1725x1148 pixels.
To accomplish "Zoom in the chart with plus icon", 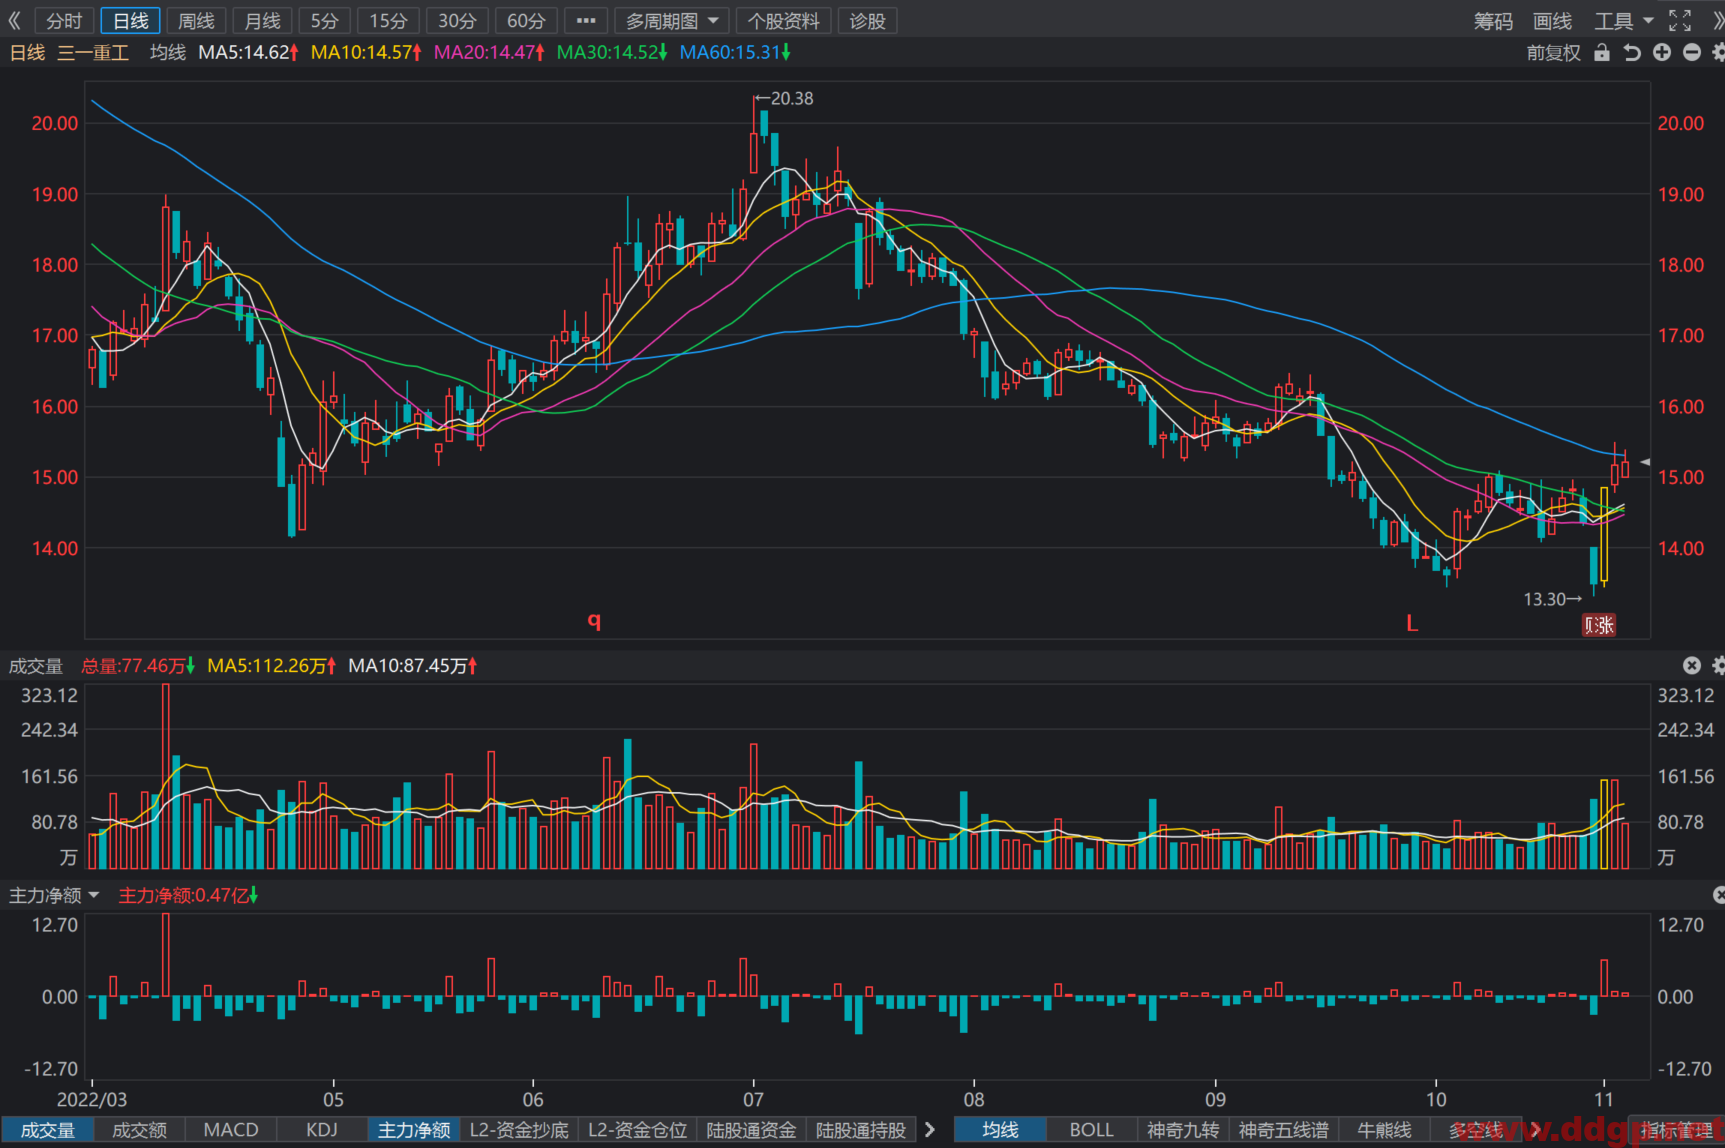I will 1662,52.
